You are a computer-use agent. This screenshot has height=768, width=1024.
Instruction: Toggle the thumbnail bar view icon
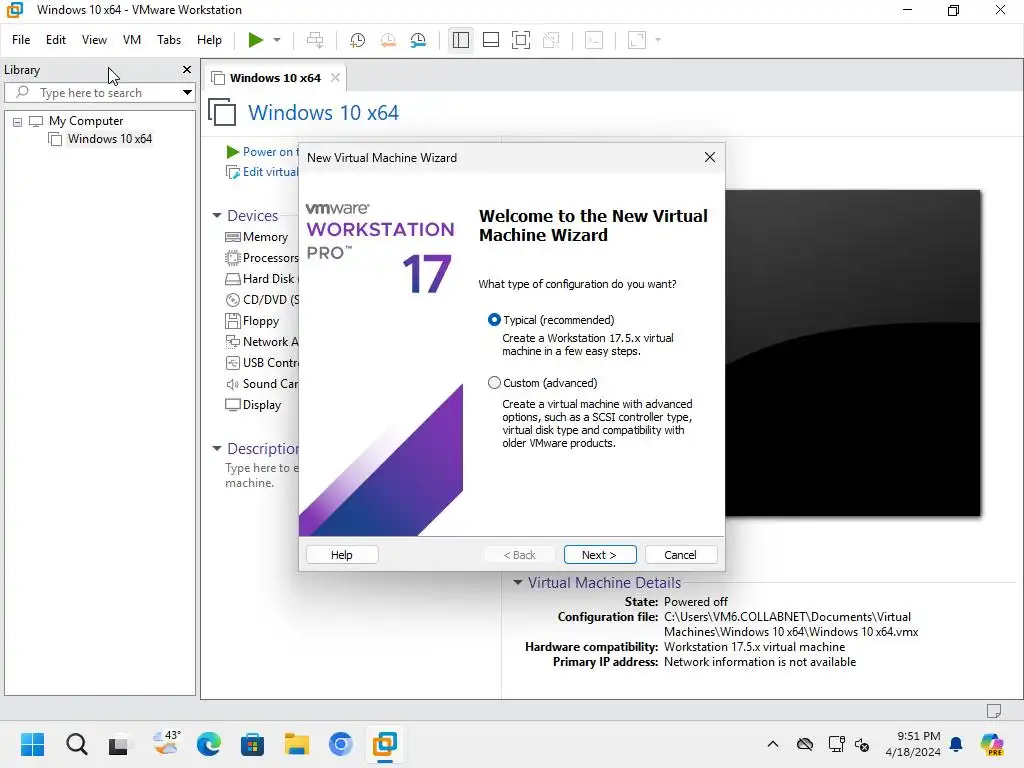pyautogui.click(x=490, y=40)
